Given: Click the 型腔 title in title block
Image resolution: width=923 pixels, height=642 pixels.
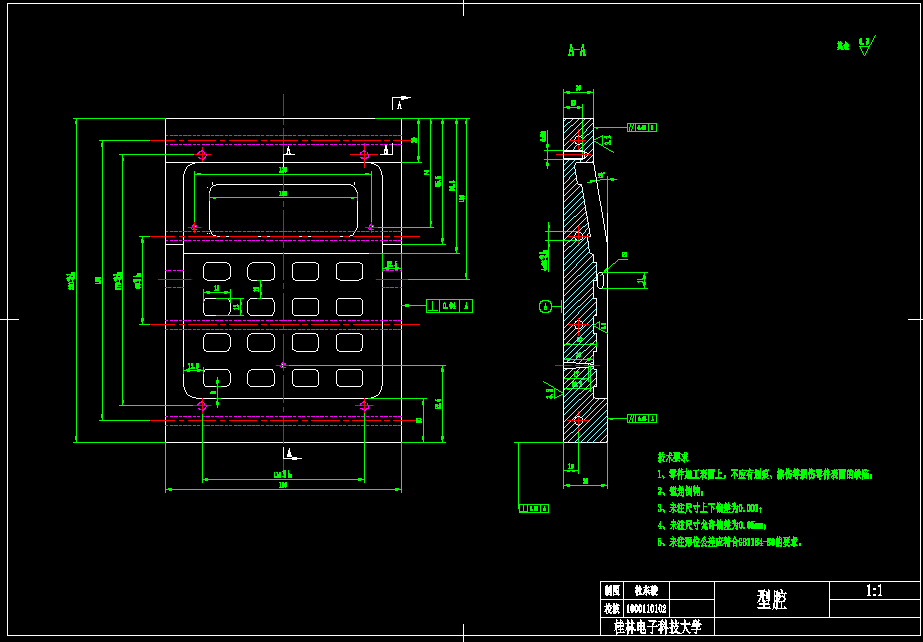Looking at the screenshot, I should tap(771, 599).
